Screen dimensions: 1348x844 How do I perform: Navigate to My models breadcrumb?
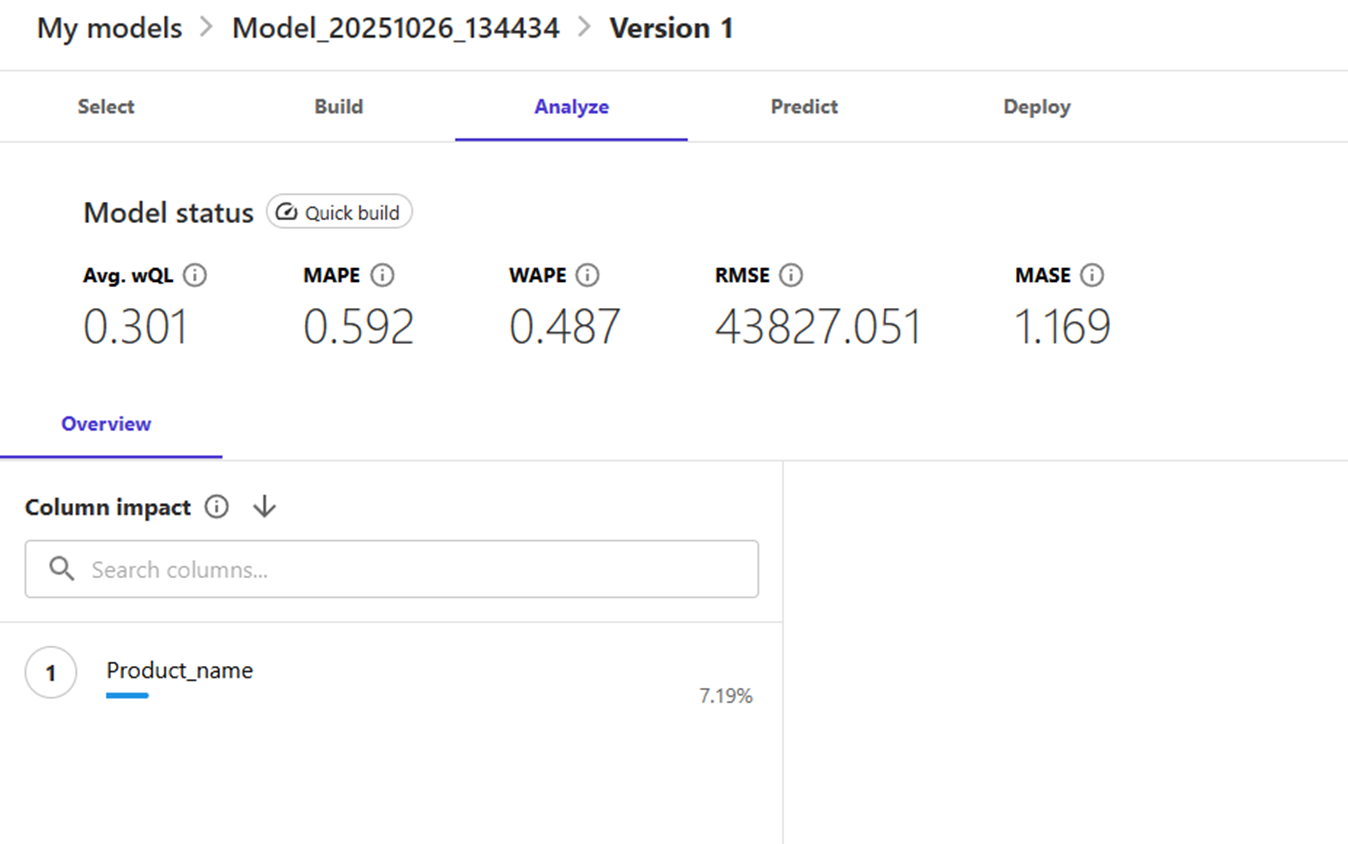pyautogui.click(x=110, y=28)
